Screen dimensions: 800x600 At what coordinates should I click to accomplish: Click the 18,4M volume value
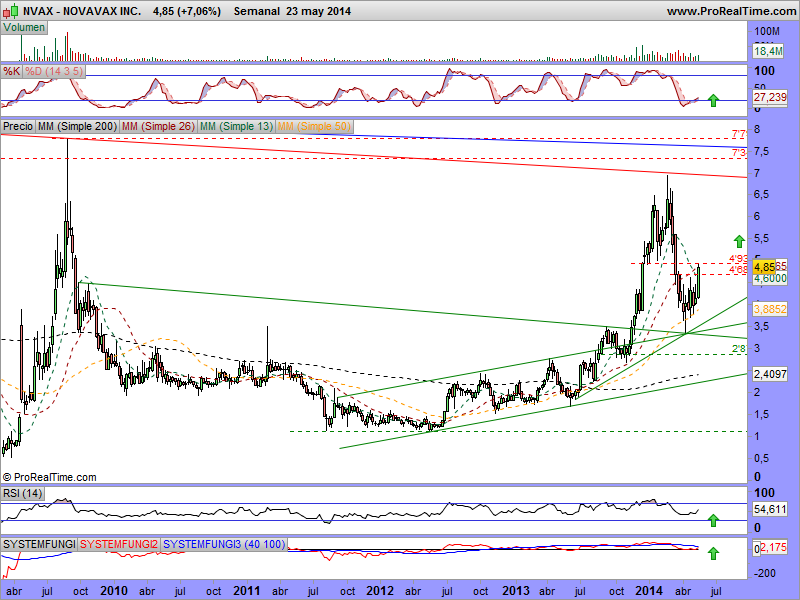768,51
